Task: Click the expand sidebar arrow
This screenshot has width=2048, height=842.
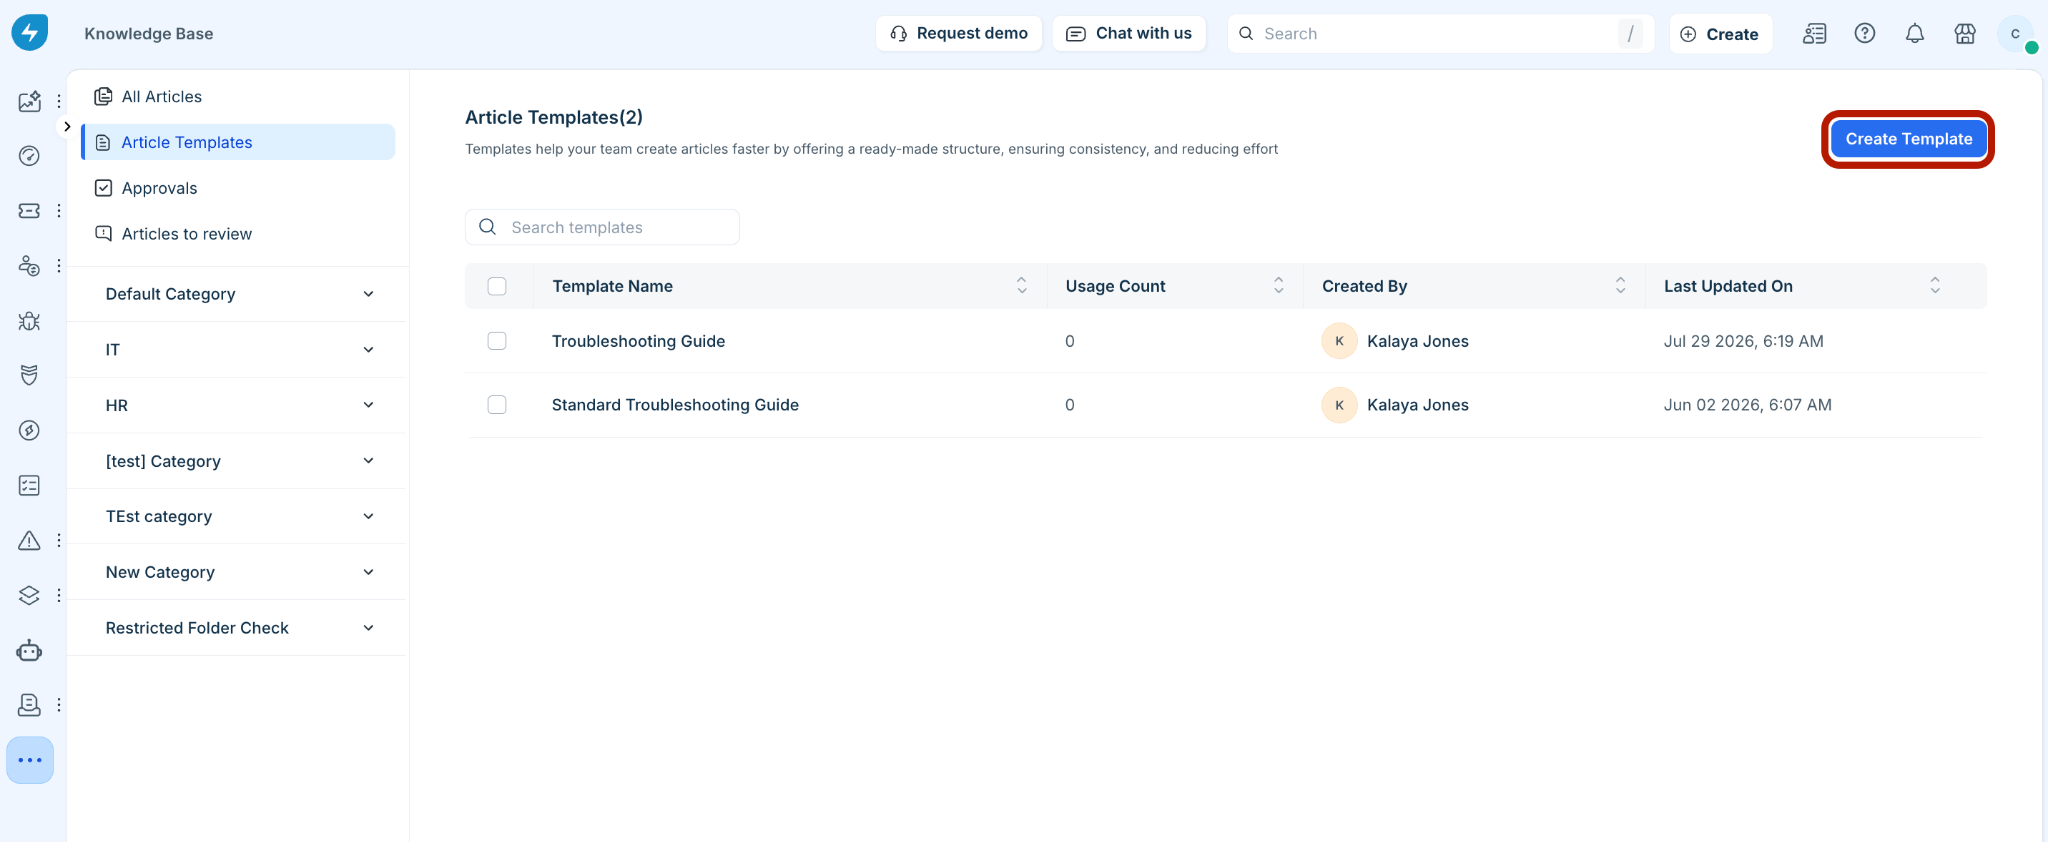Action: click(67, 127)
